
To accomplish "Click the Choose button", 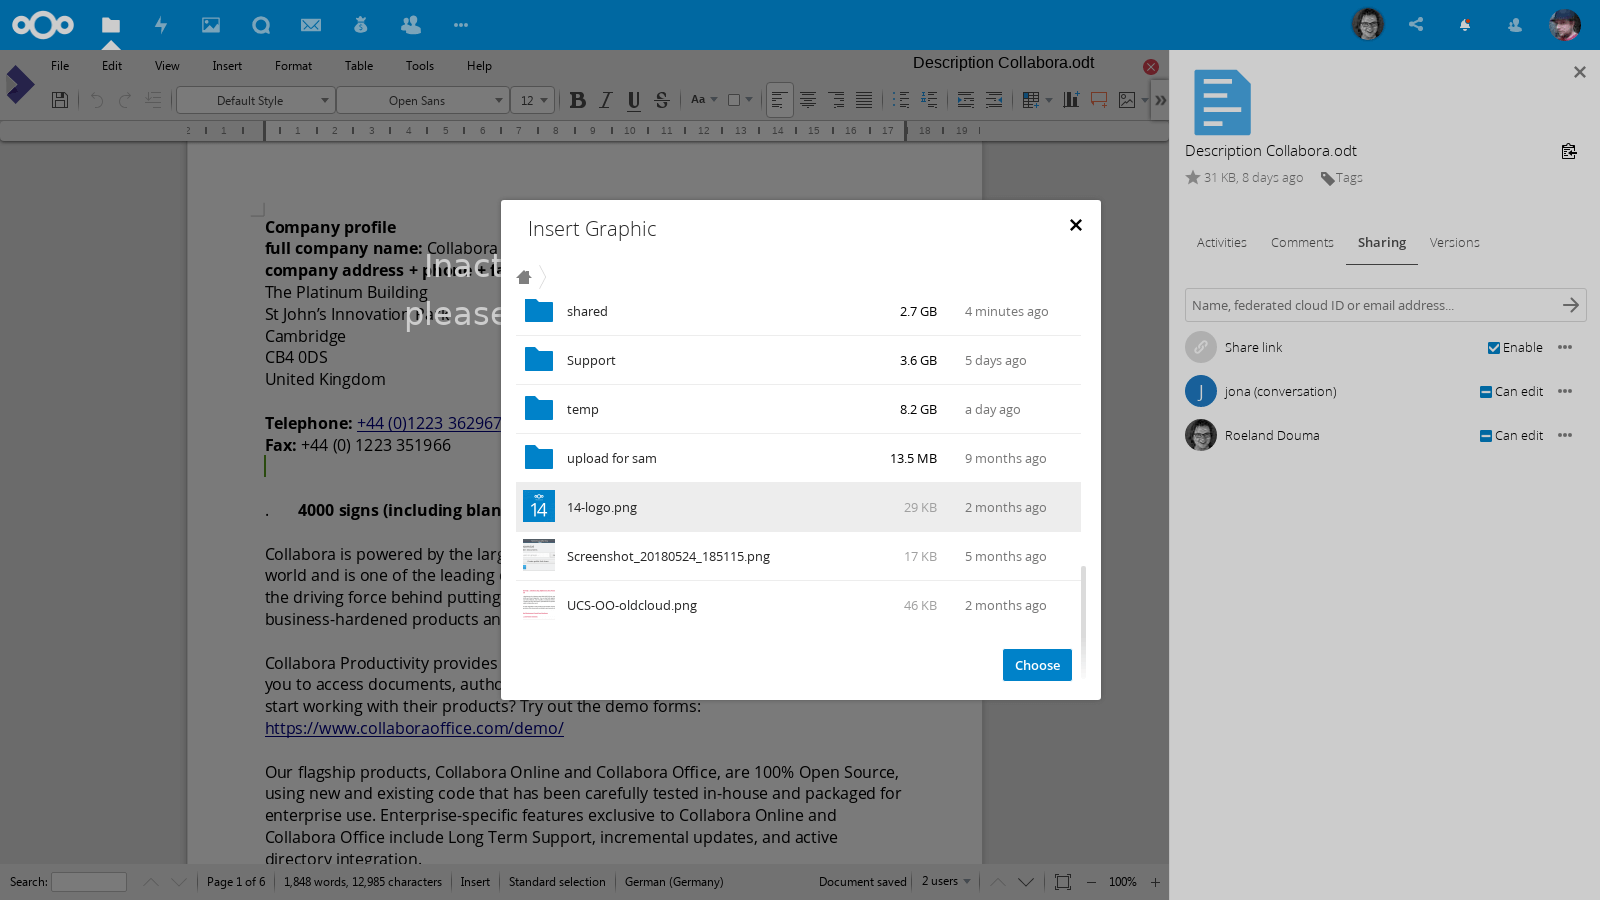I will (x=1037, y=665).
